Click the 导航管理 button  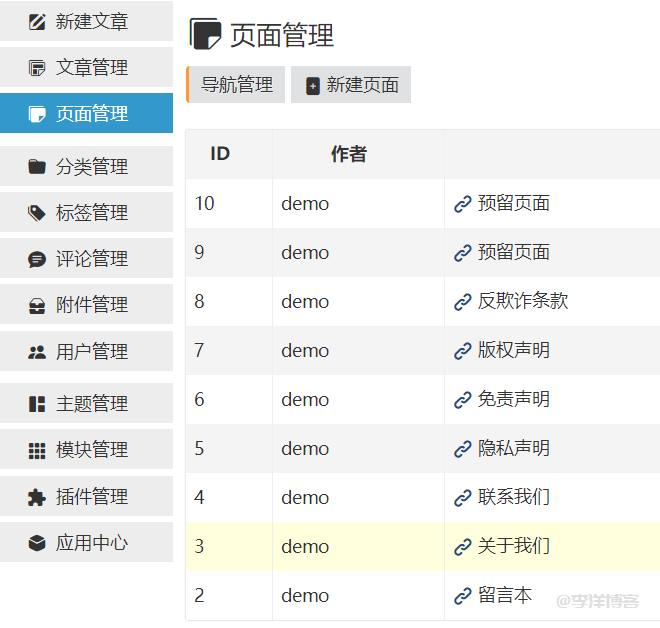tap(237, 85)
